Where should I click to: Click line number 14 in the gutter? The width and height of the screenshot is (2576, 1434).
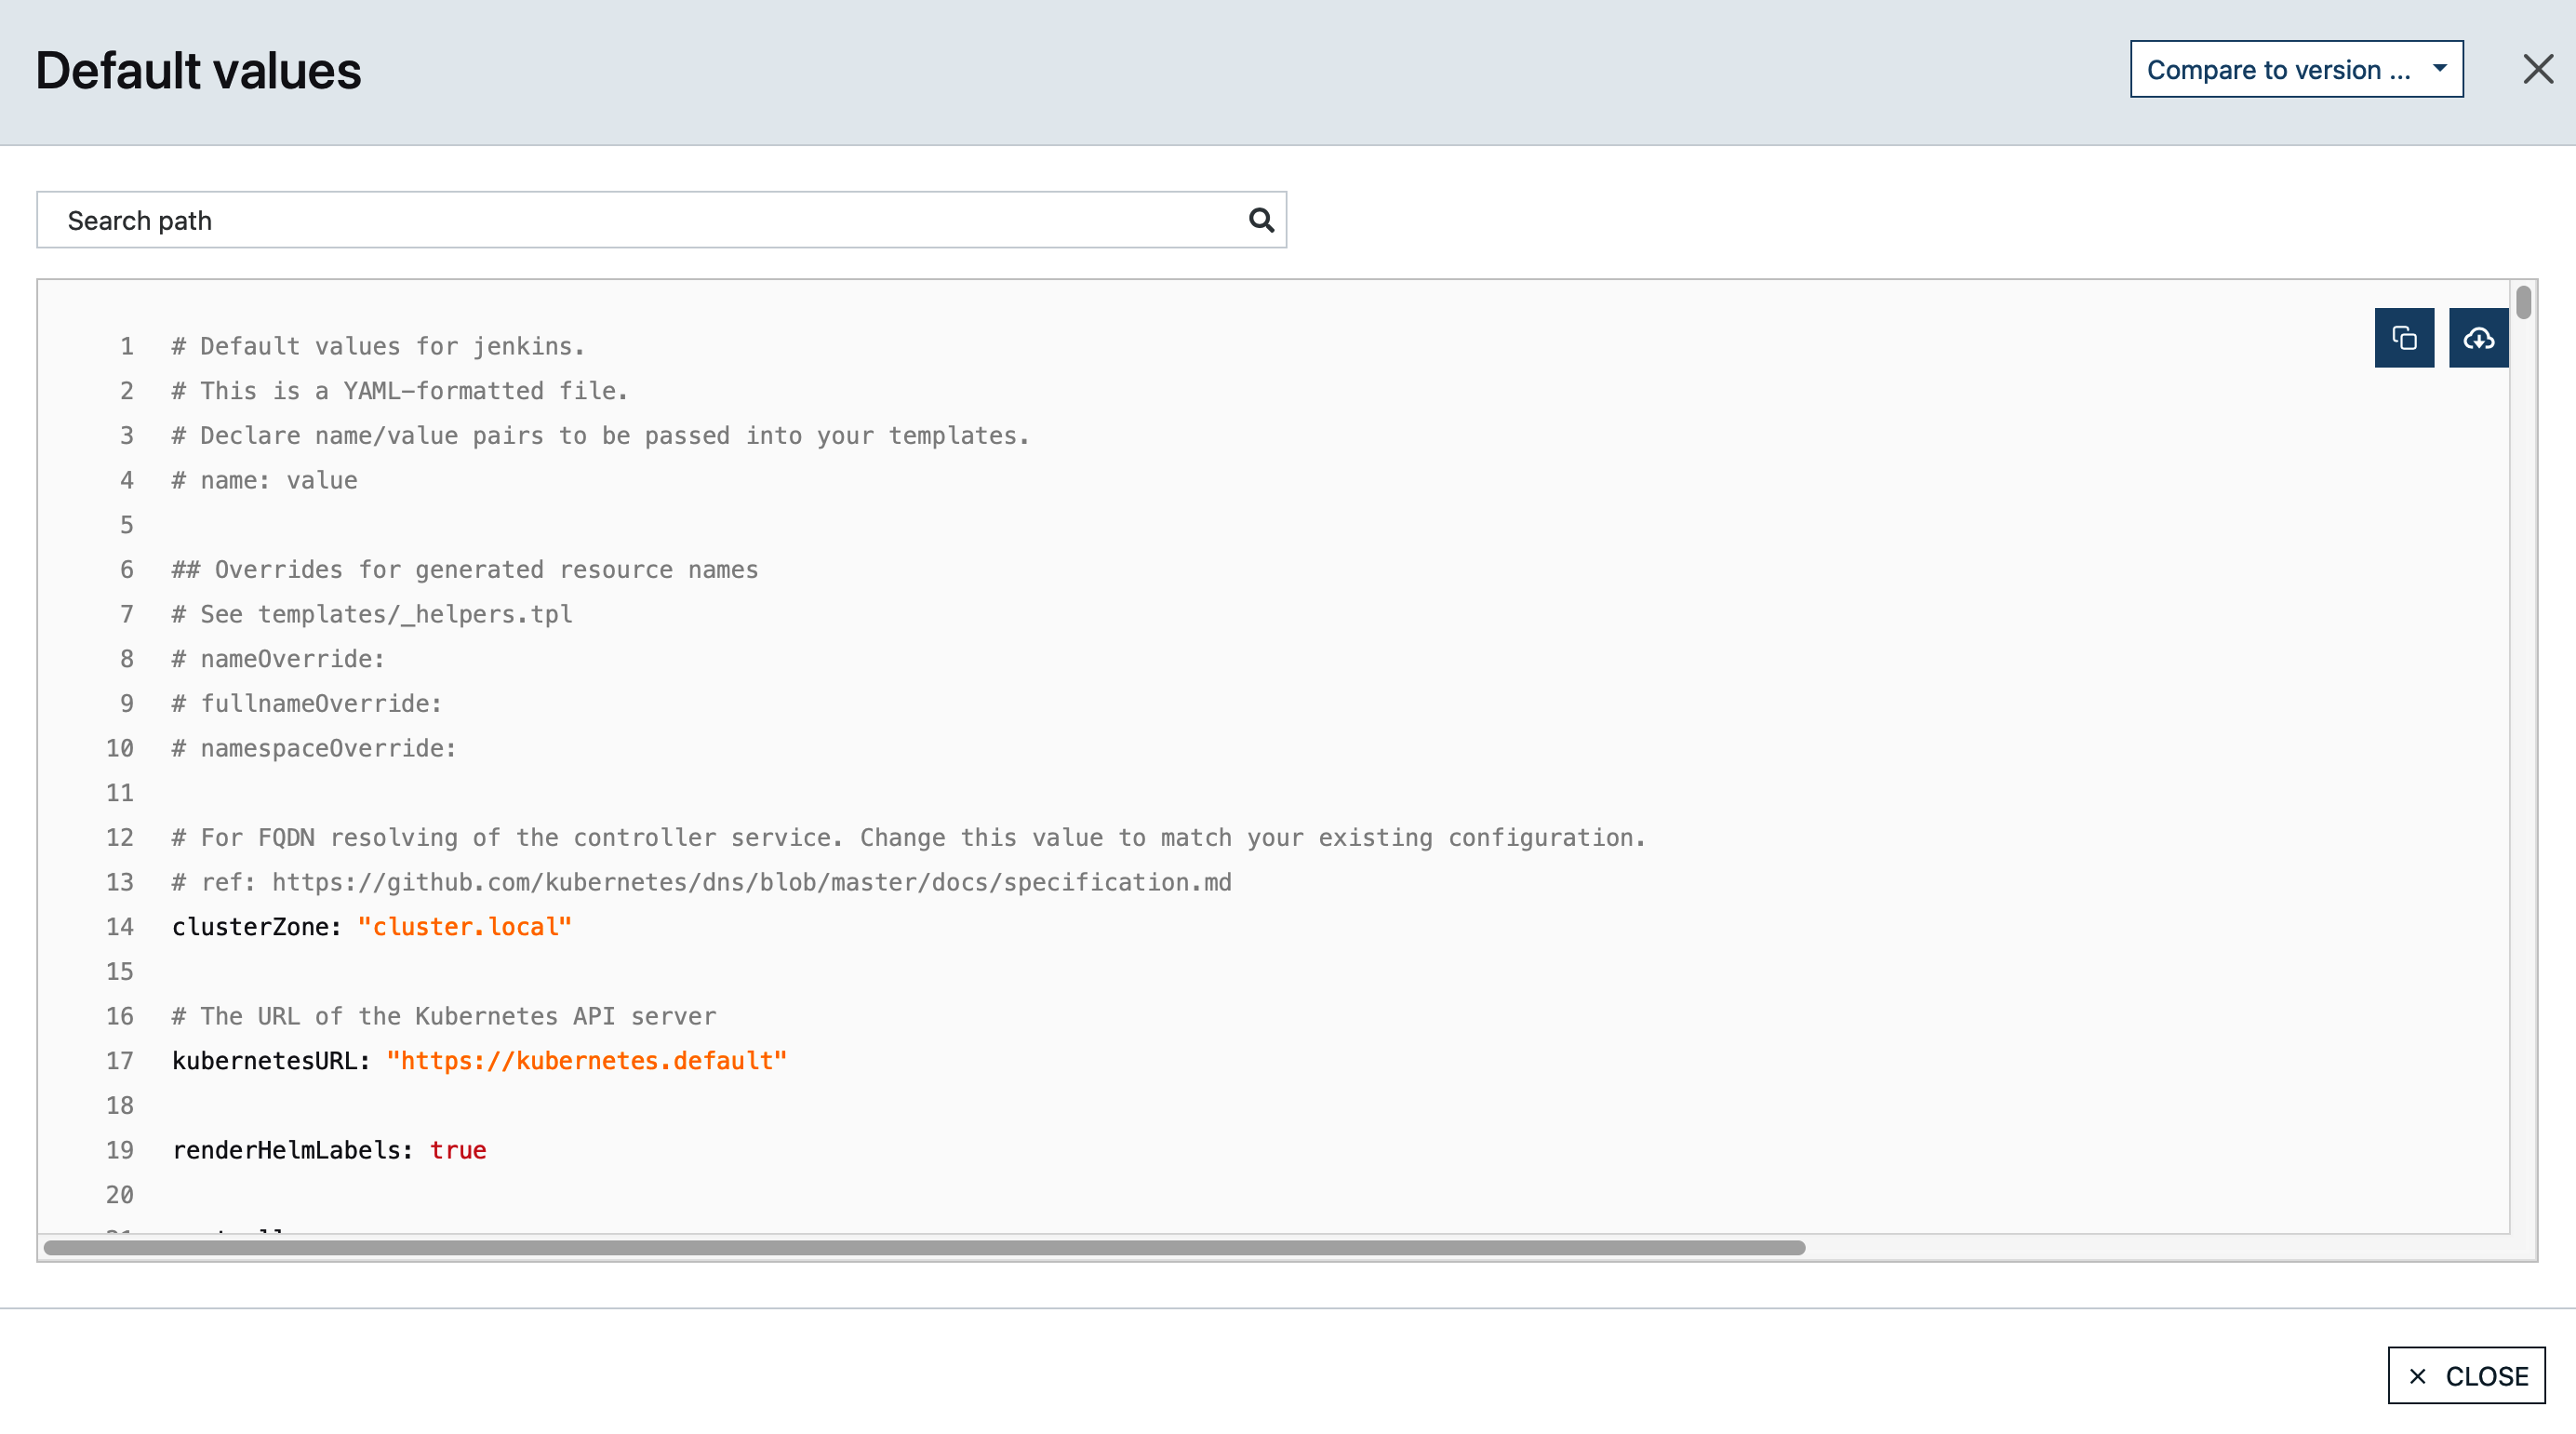(x=119, y=926)
